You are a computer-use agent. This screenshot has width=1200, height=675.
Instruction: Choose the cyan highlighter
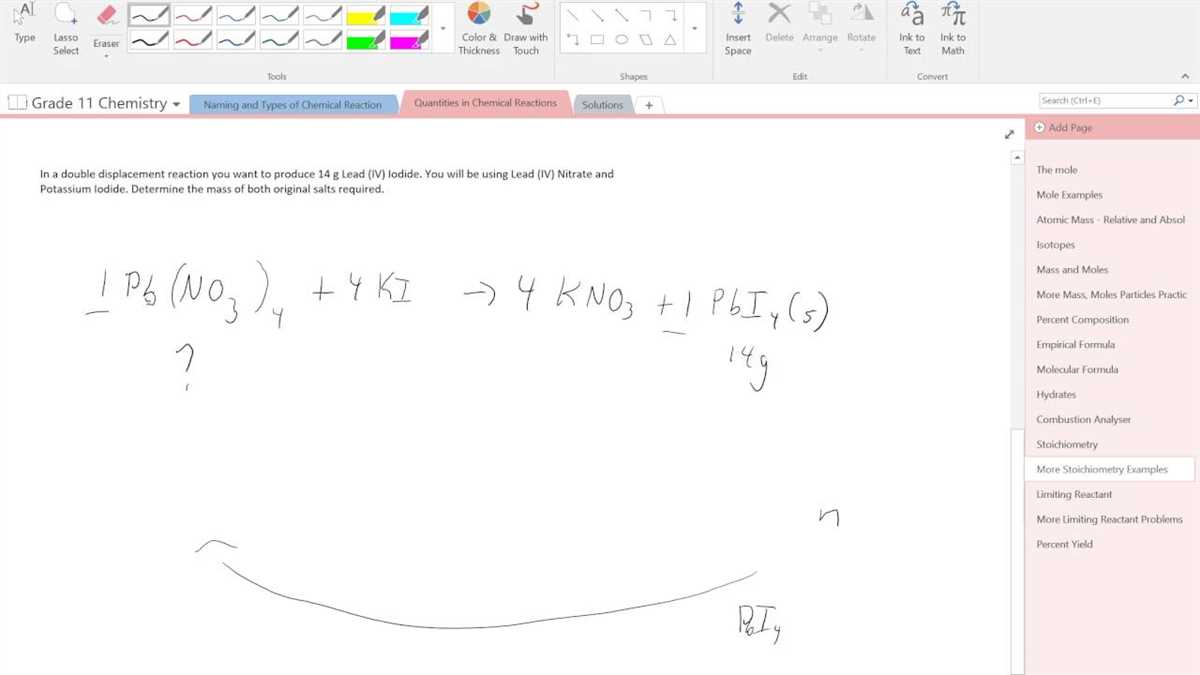(410, 15)
